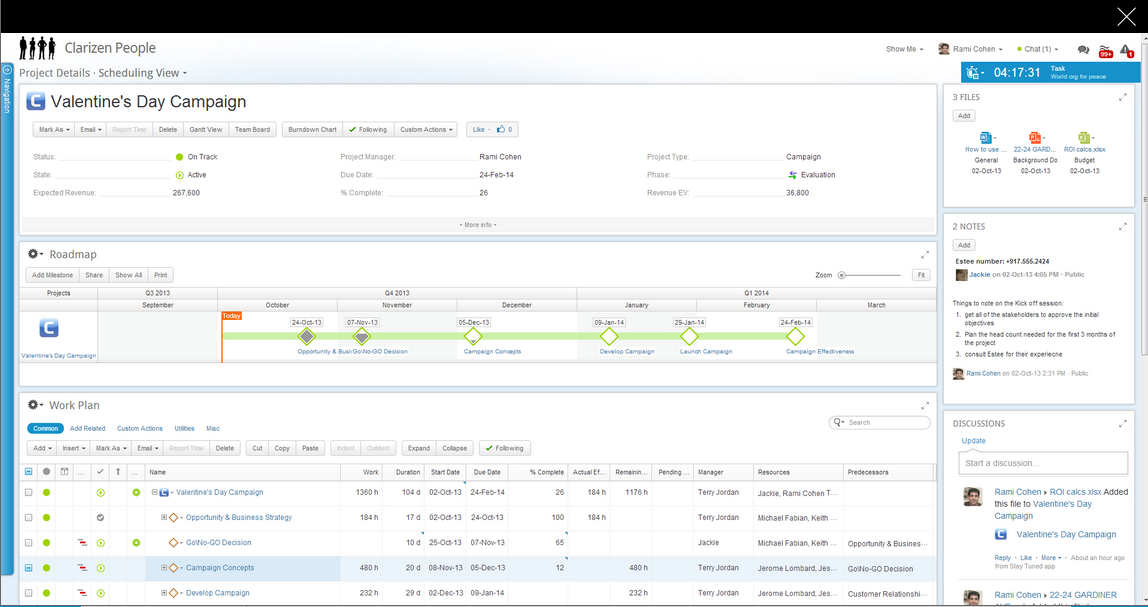Image resolution: width=1148 pixels, height=607 pixels.
Task: Click the completed checkmark icon in Opportunity row
Action: tap(101, 518)
